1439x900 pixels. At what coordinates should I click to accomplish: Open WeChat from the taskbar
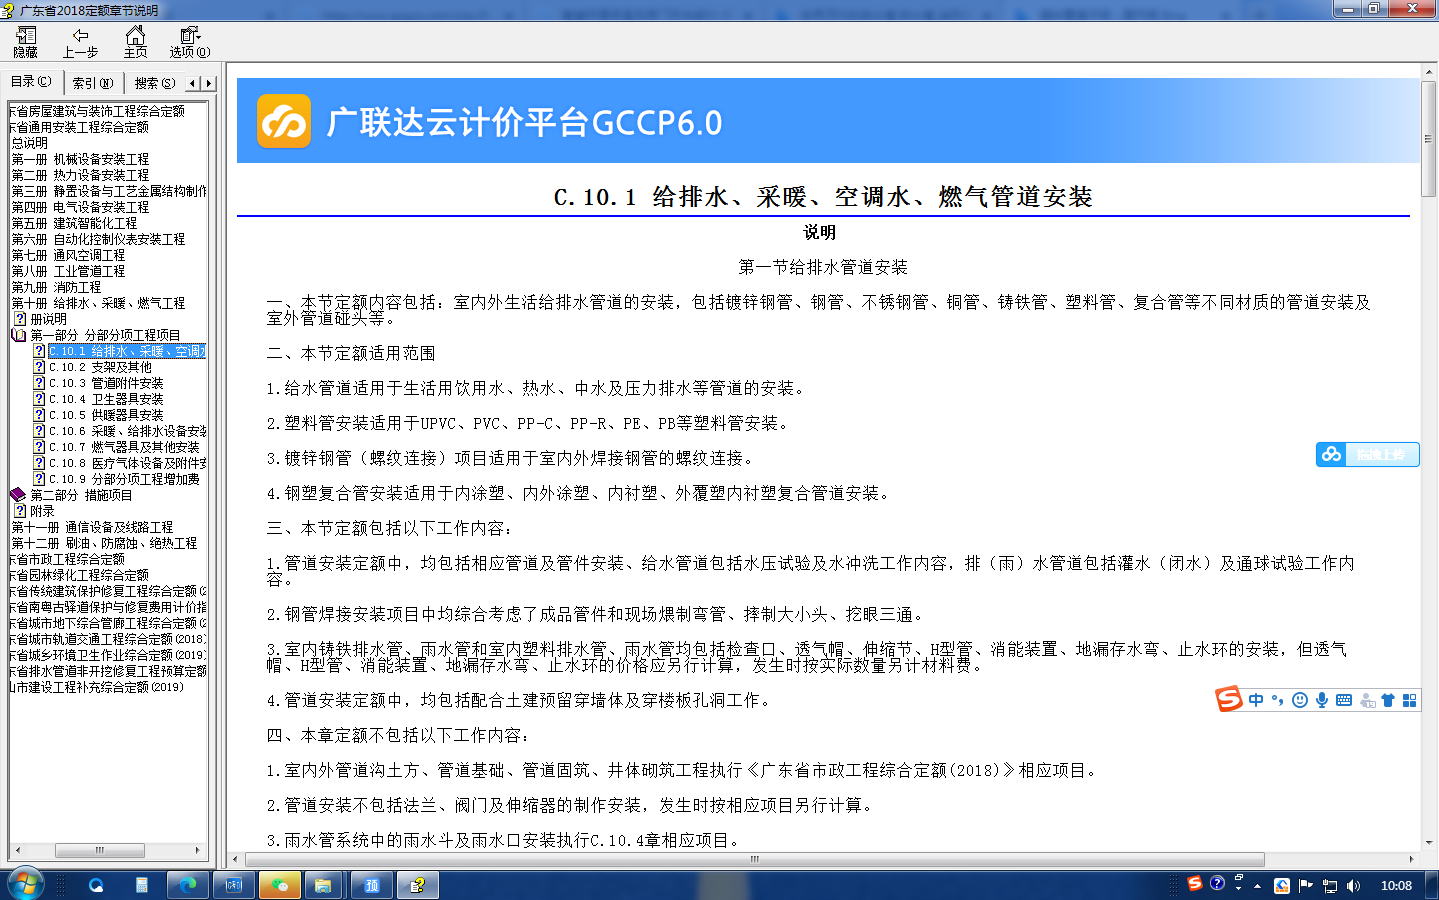coord(280,885)
